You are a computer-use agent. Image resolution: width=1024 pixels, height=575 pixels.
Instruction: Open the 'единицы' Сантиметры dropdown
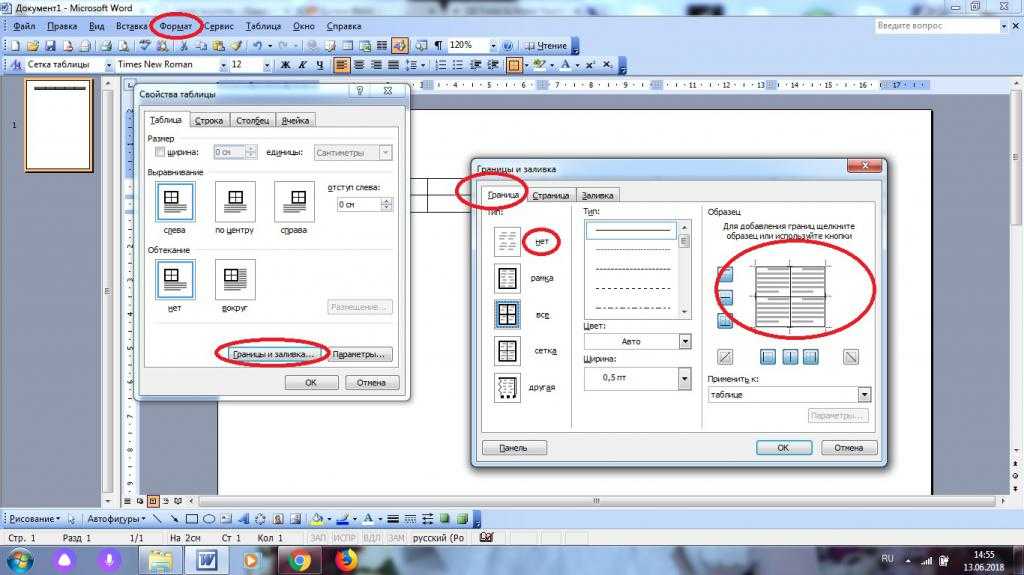(x=385, y=152)
